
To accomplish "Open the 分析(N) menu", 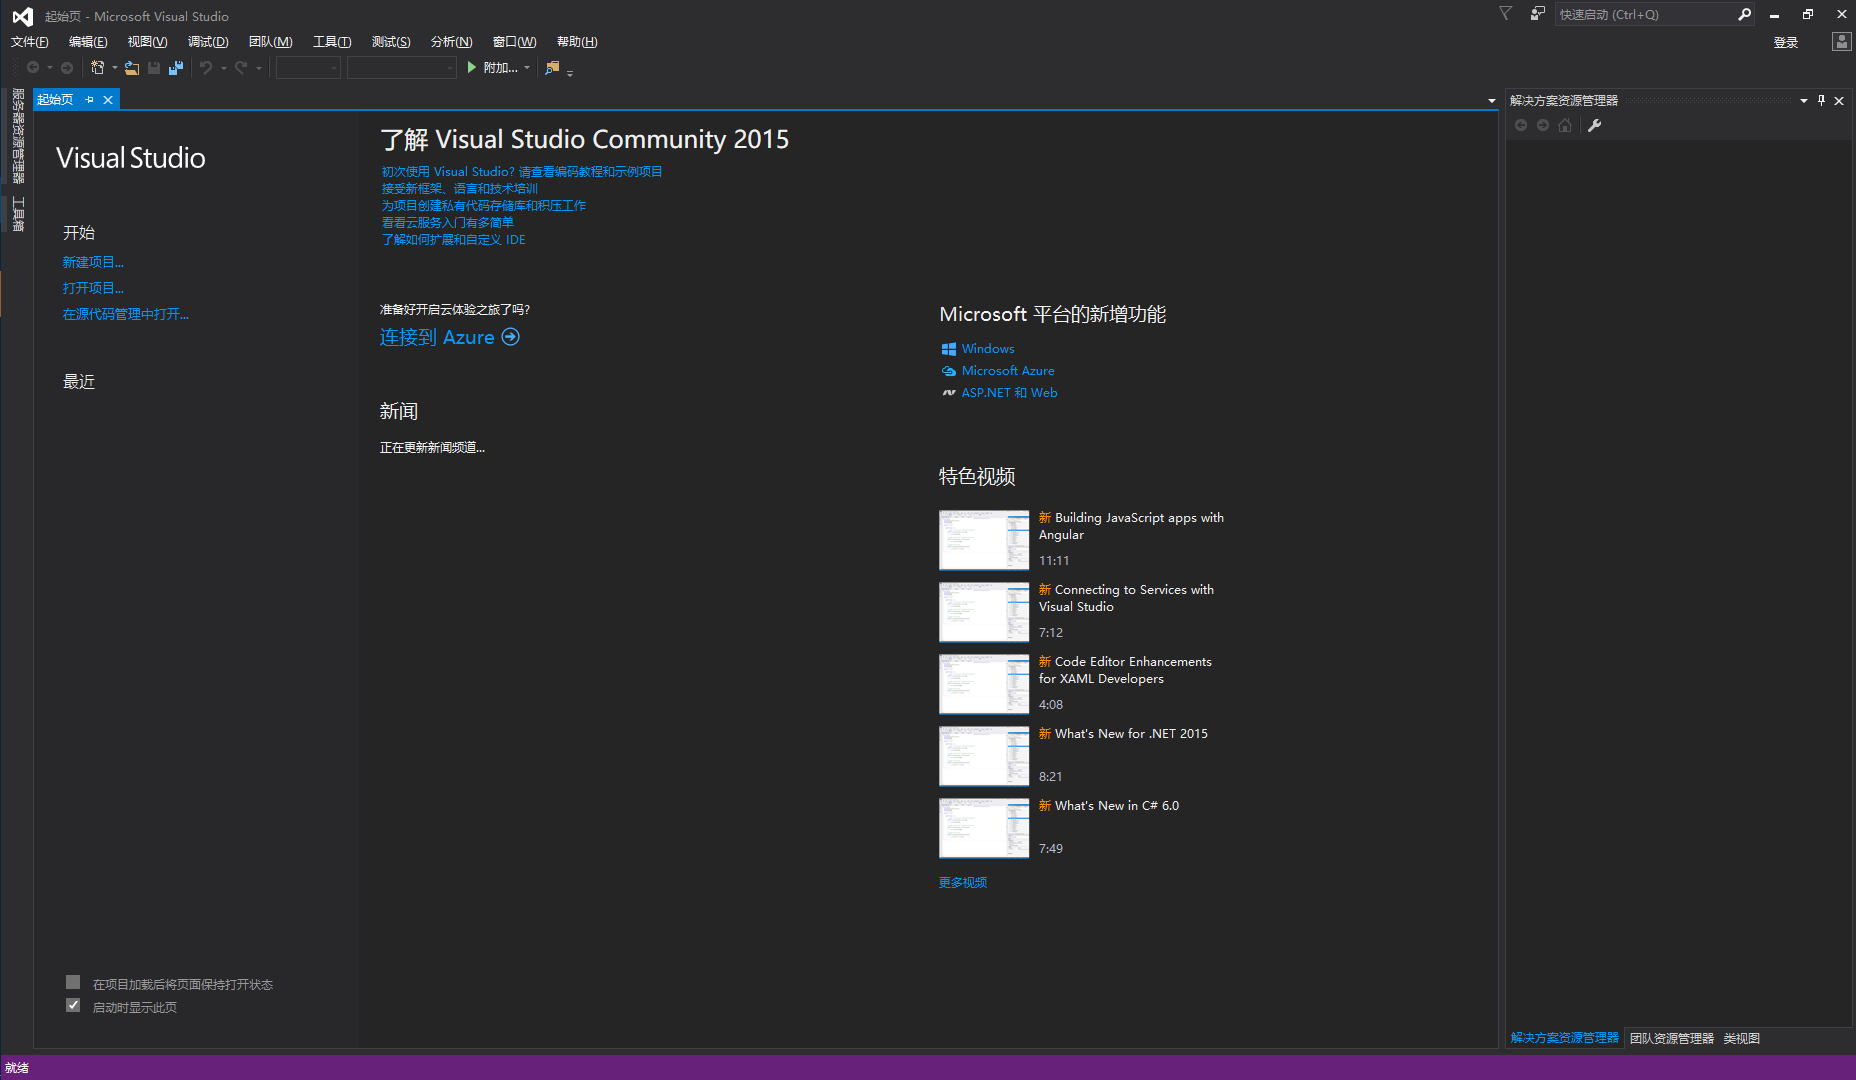I will (x=451, y=42).
